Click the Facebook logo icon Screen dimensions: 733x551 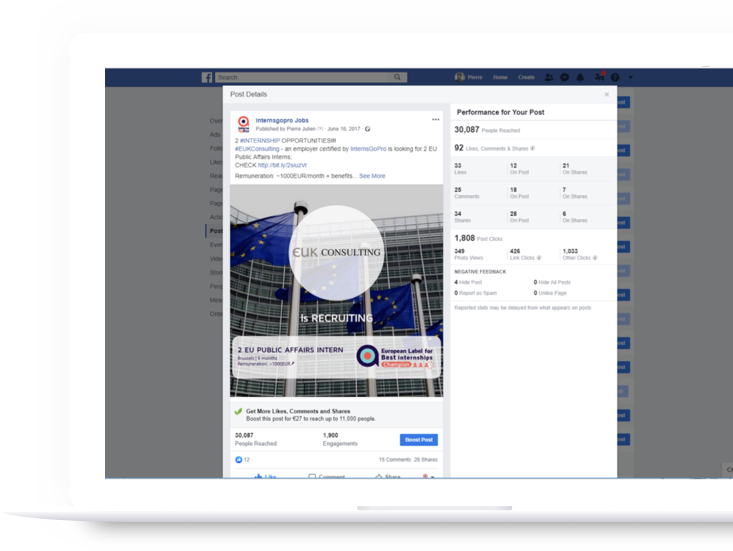point(206,77)
